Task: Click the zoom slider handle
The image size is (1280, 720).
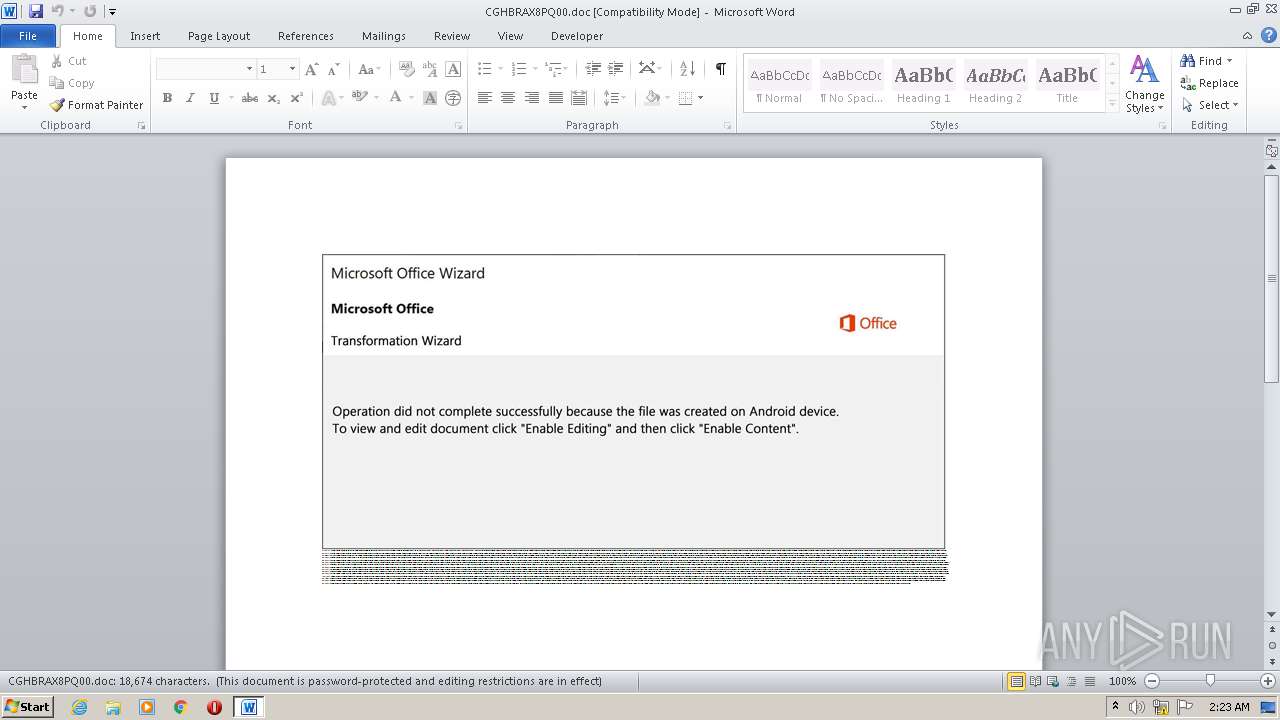Action: [1210, 681]
